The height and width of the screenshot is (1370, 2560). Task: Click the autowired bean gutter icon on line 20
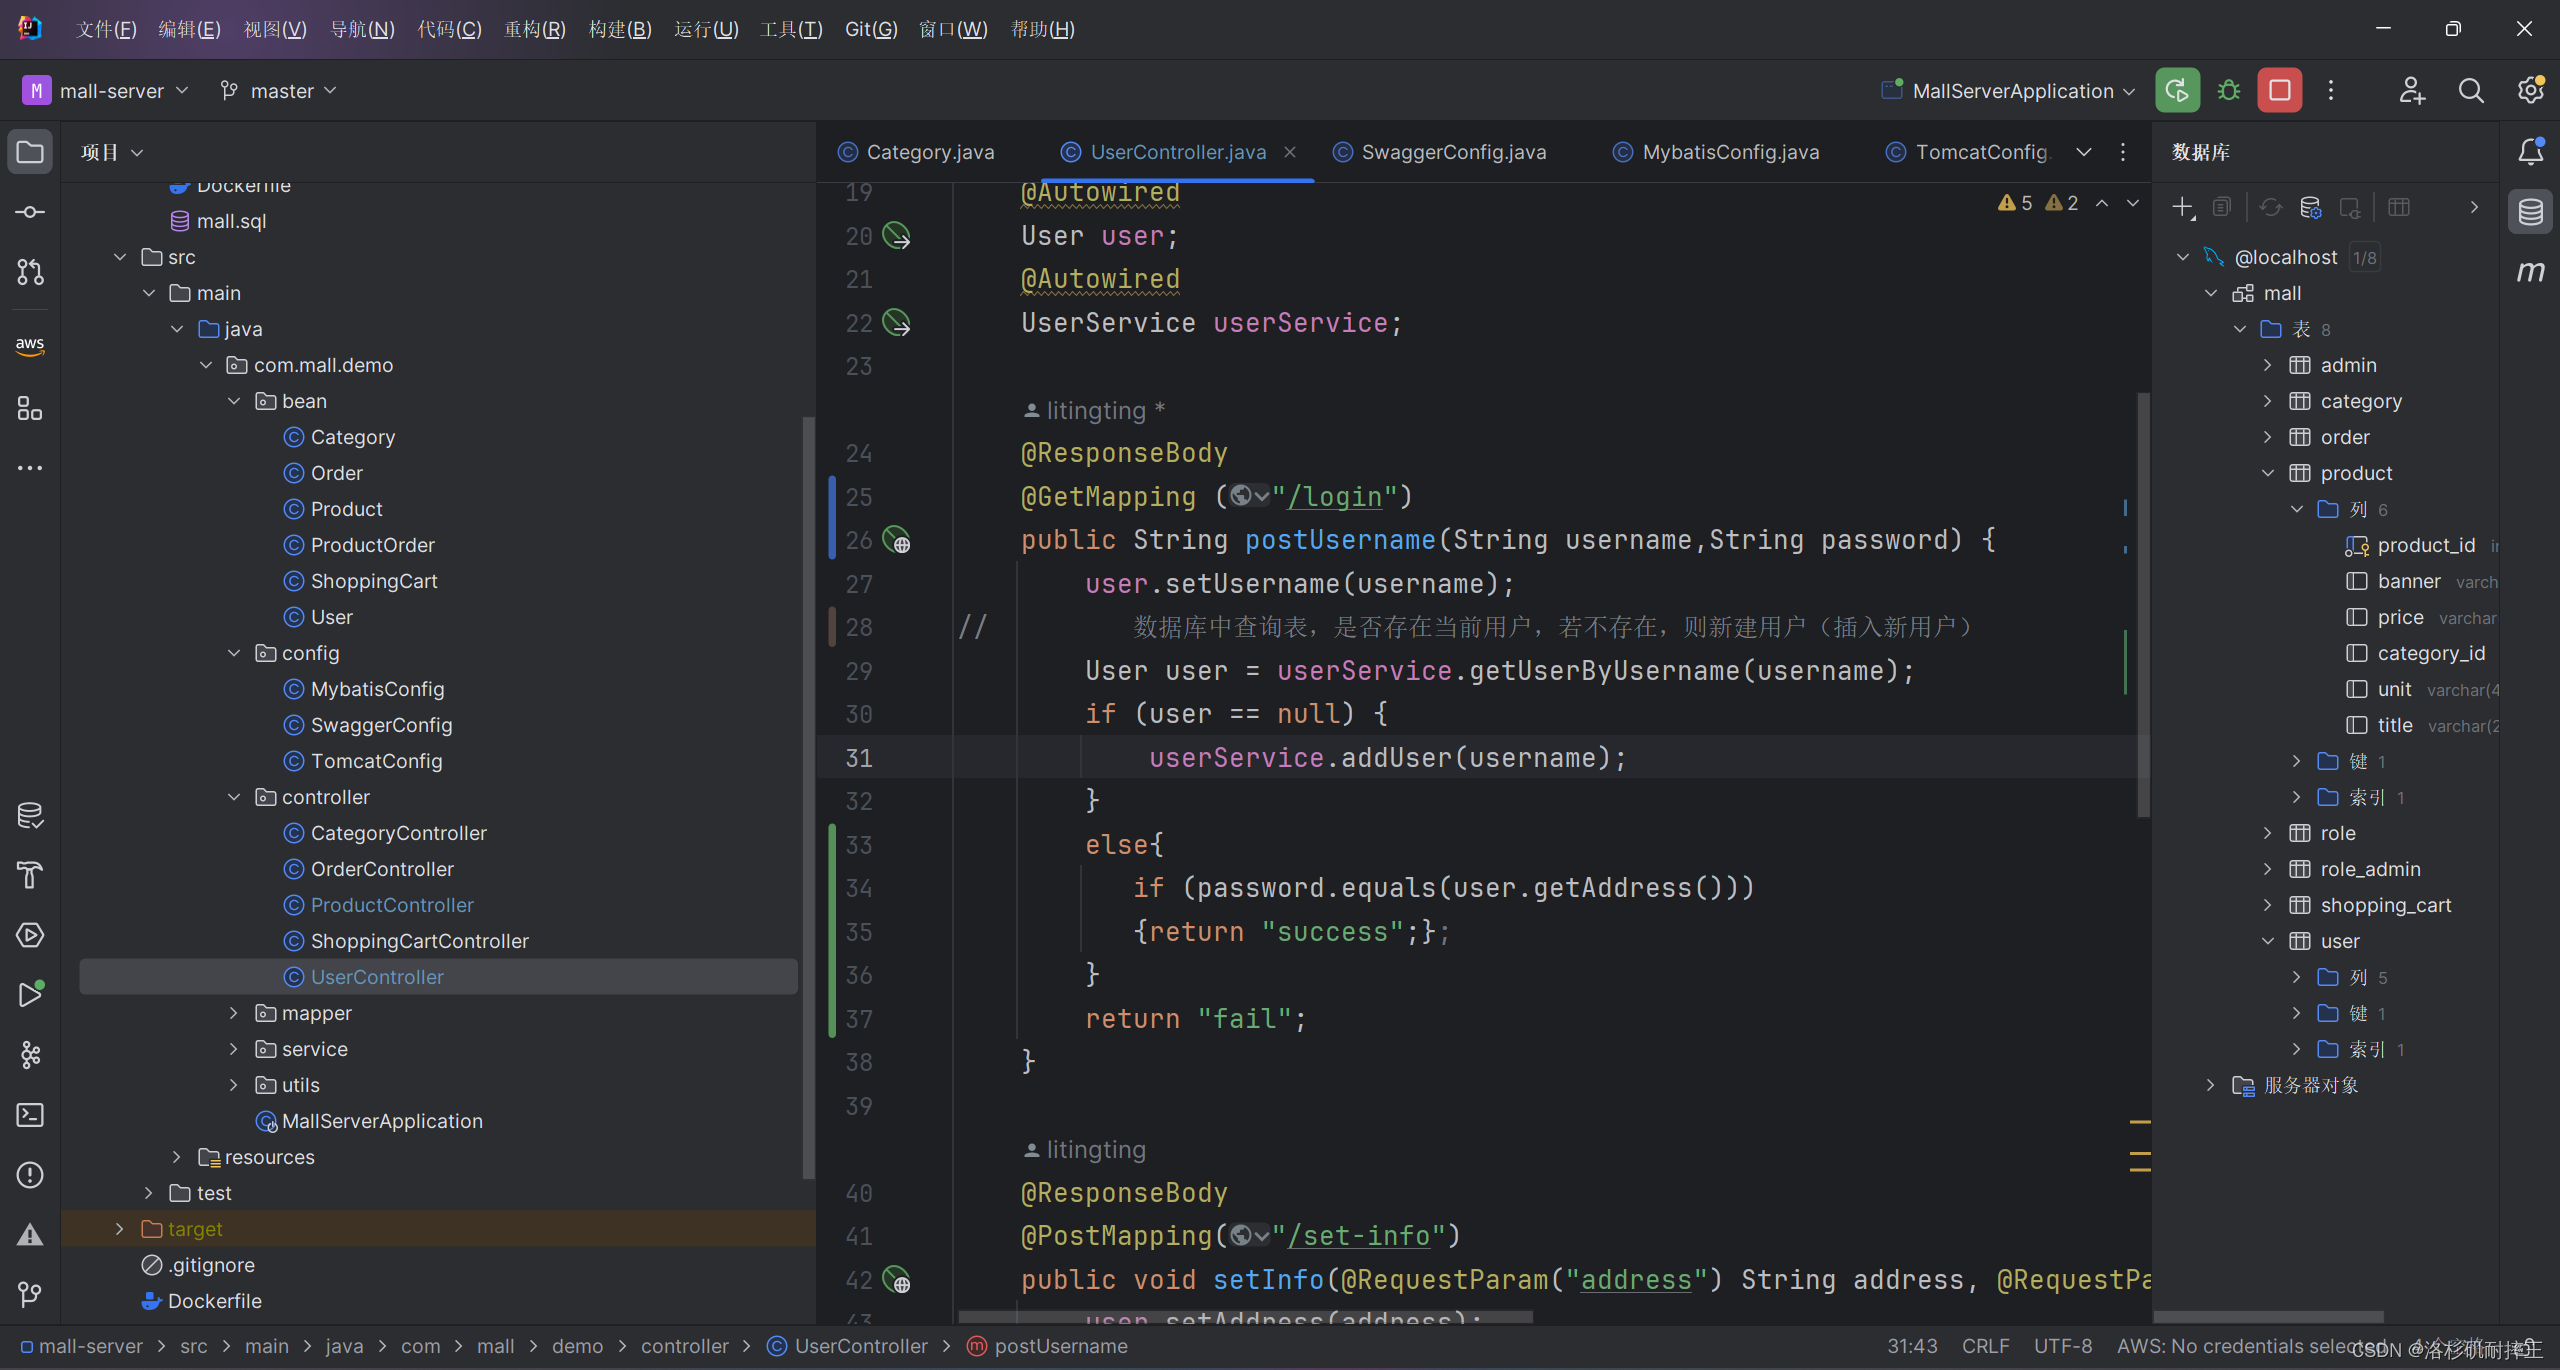(x=897, y=237)
